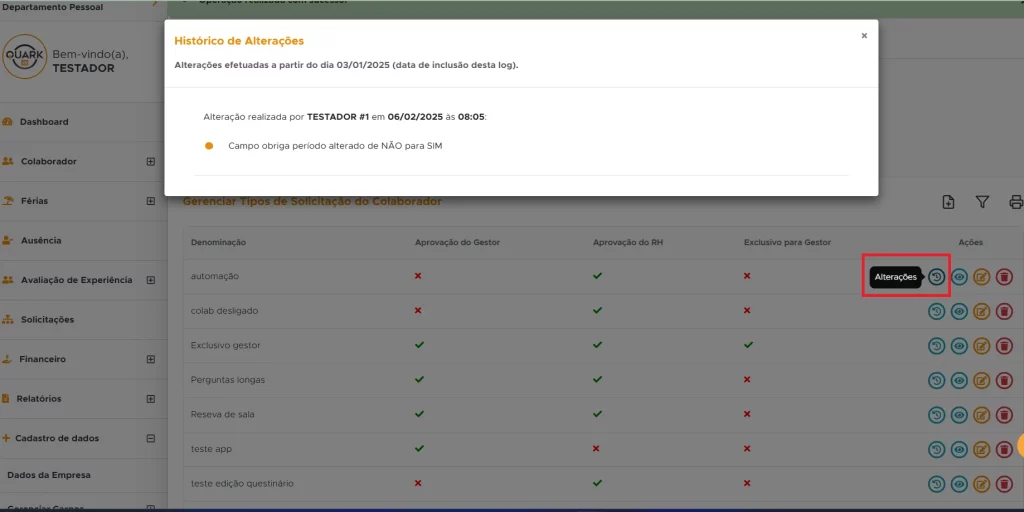Collapse the Cadastro de dados section
The height and width of the screenshot is (512, 1024).
151,438
